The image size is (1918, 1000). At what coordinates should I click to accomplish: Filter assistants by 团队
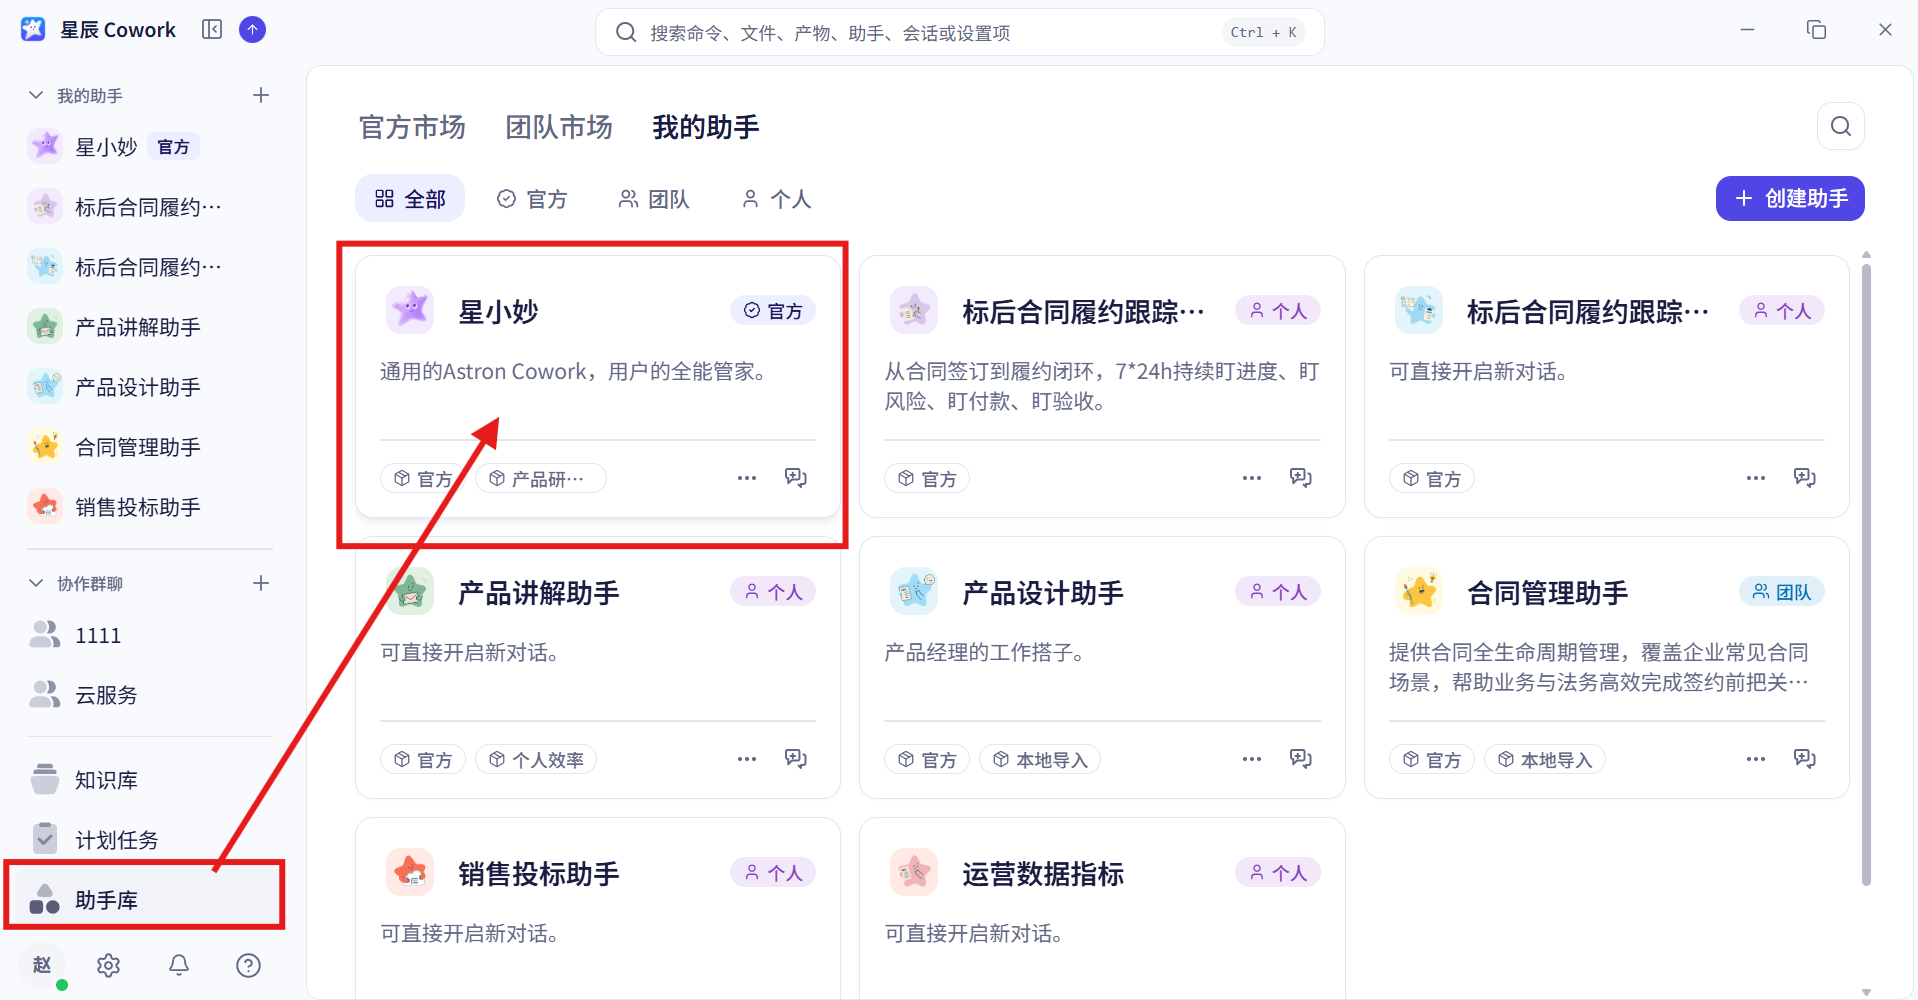click(x=654, y=199)
